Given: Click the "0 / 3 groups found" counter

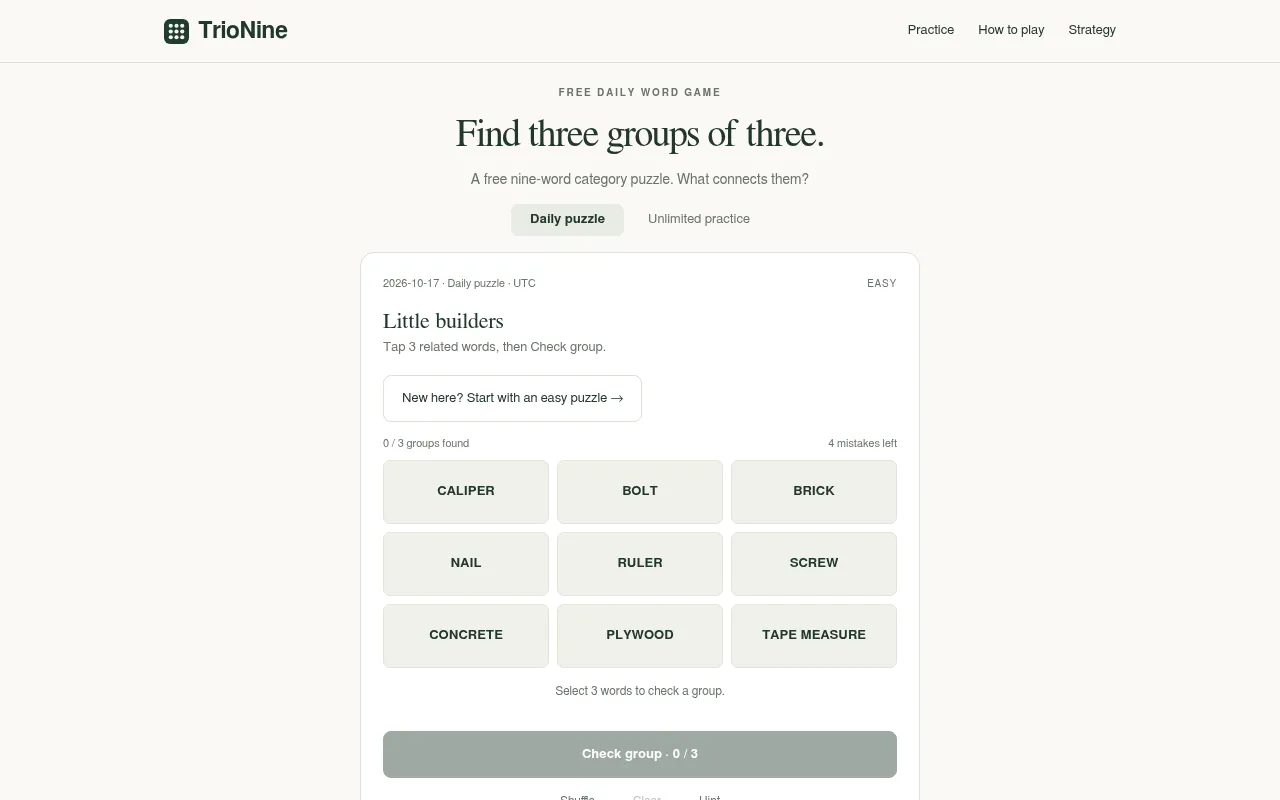Looking at the screenshot, I should [426, 443].
